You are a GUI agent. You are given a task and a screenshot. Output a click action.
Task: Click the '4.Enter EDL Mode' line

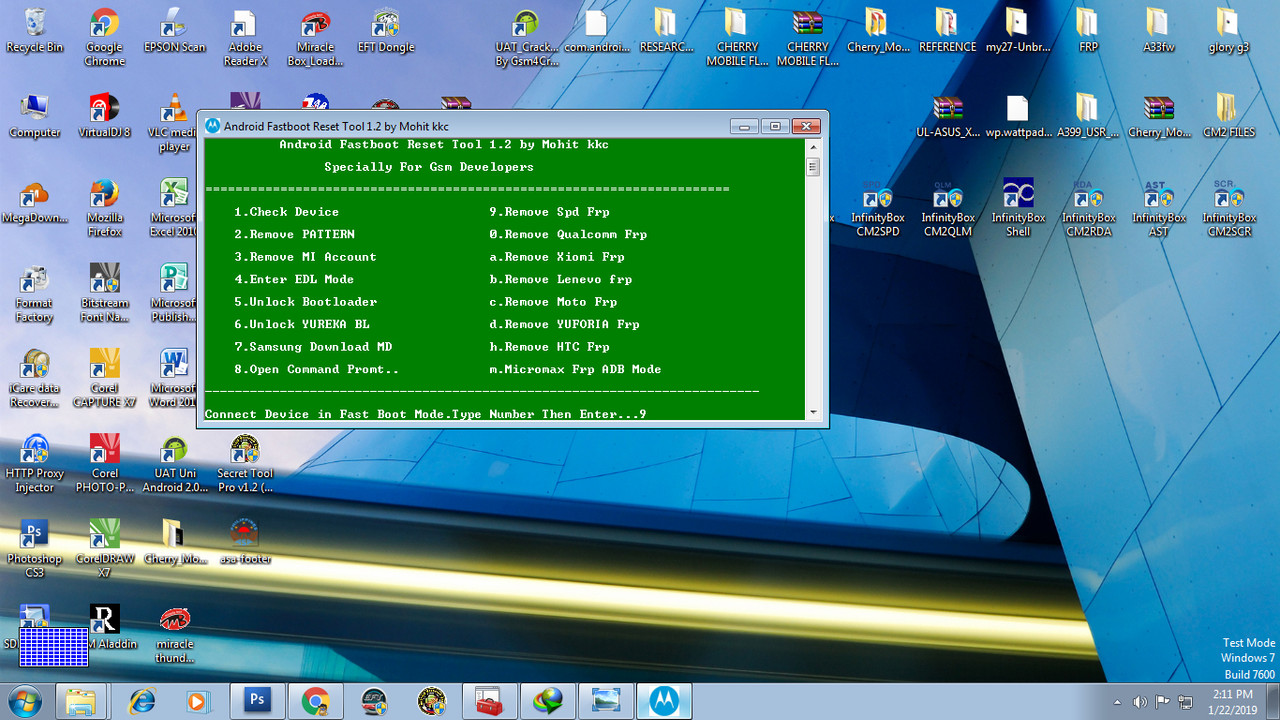point(294,279)
